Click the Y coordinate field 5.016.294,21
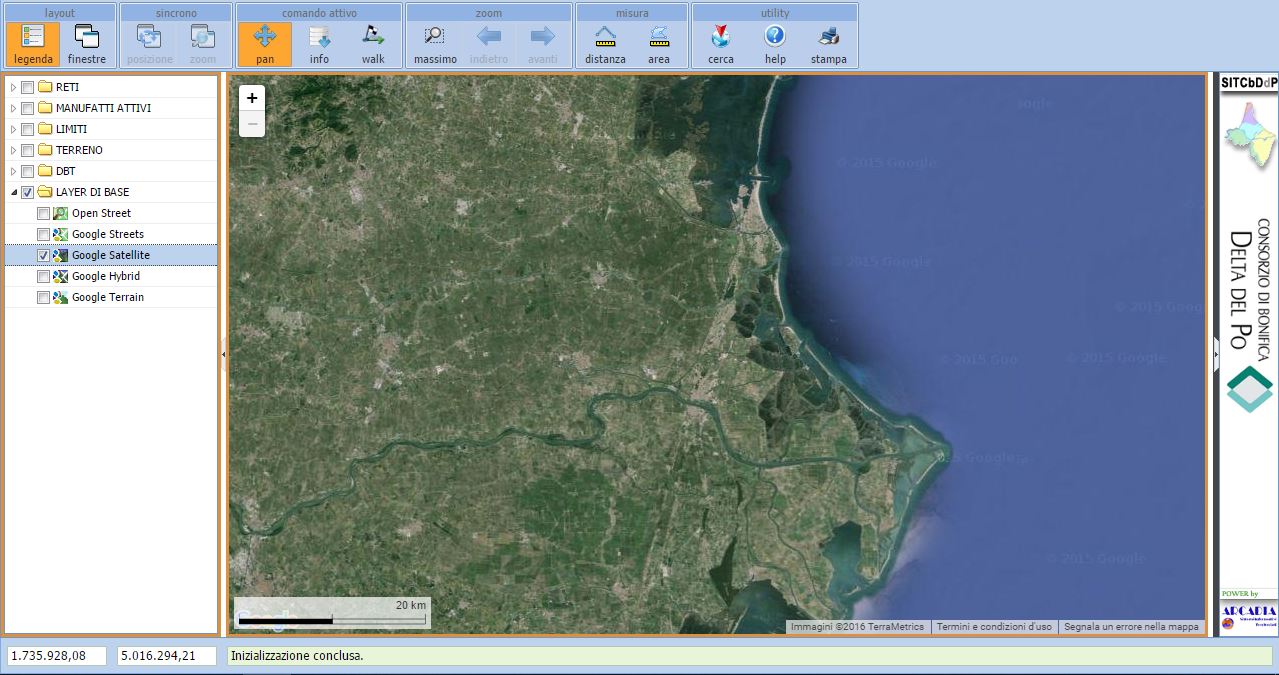Viewport: 1279px width, 675px height. pyautogui.click(x=168, y=656)
